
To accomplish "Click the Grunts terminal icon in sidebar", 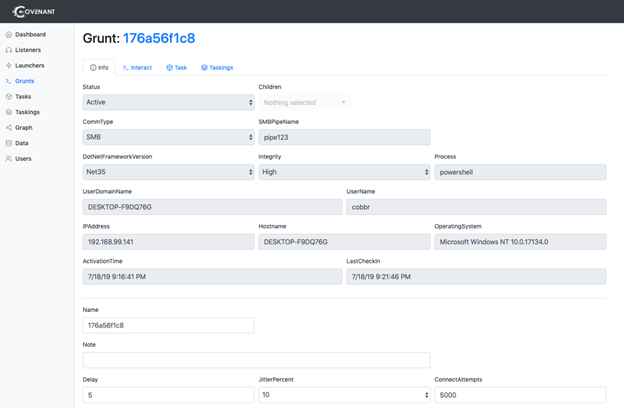I will [x=9, y=81].
